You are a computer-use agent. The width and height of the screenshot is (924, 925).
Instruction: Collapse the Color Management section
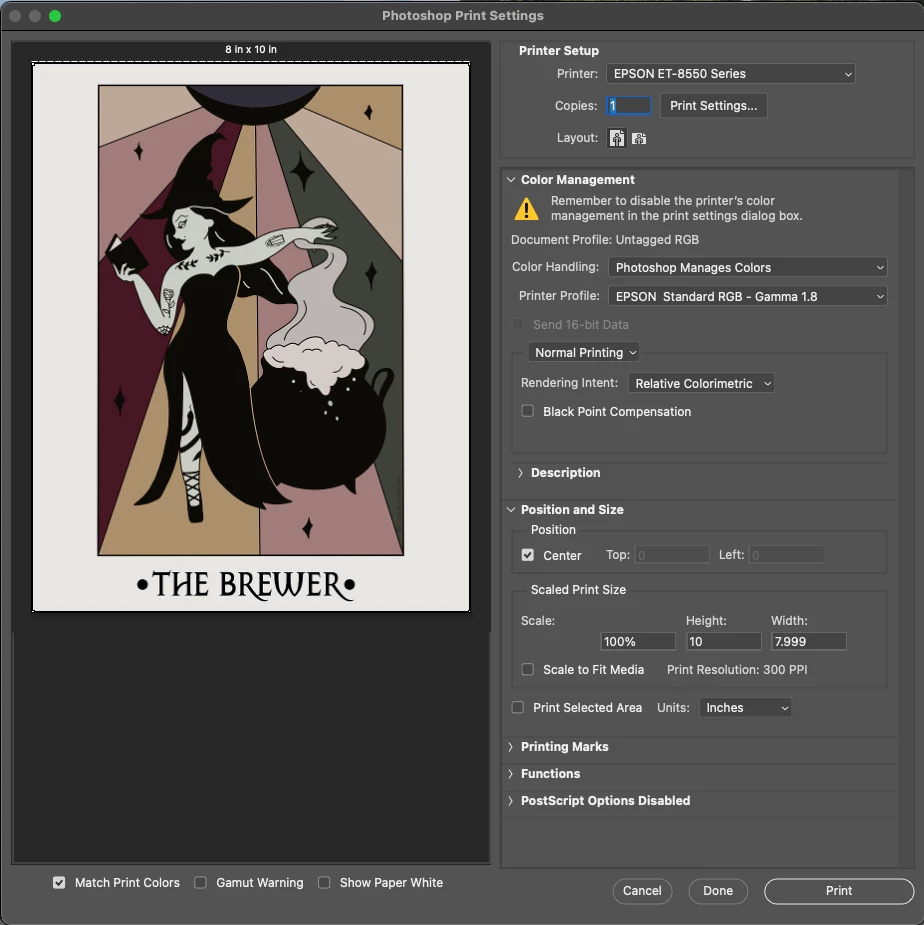[511, 179]
